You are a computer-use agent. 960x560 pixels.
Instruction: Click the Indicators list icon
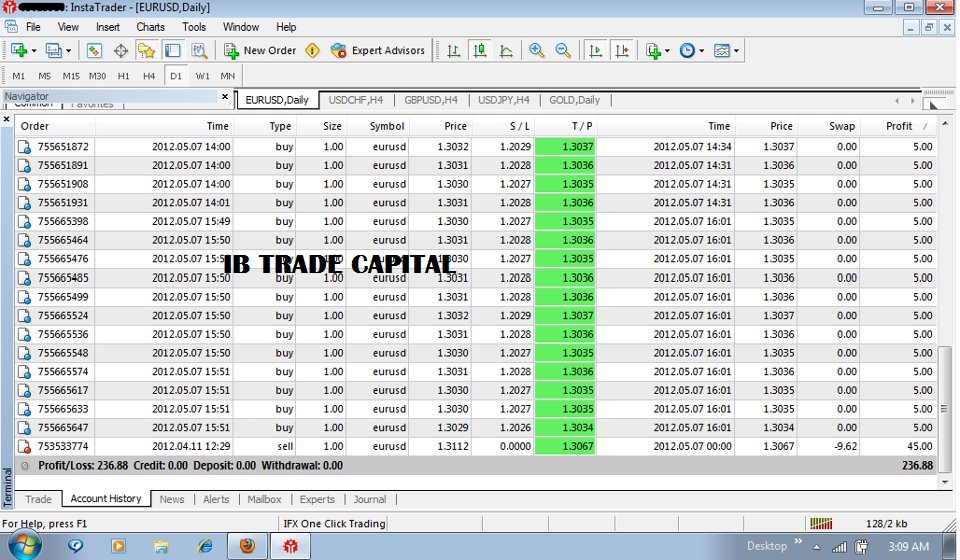click(x=653, y=51)
